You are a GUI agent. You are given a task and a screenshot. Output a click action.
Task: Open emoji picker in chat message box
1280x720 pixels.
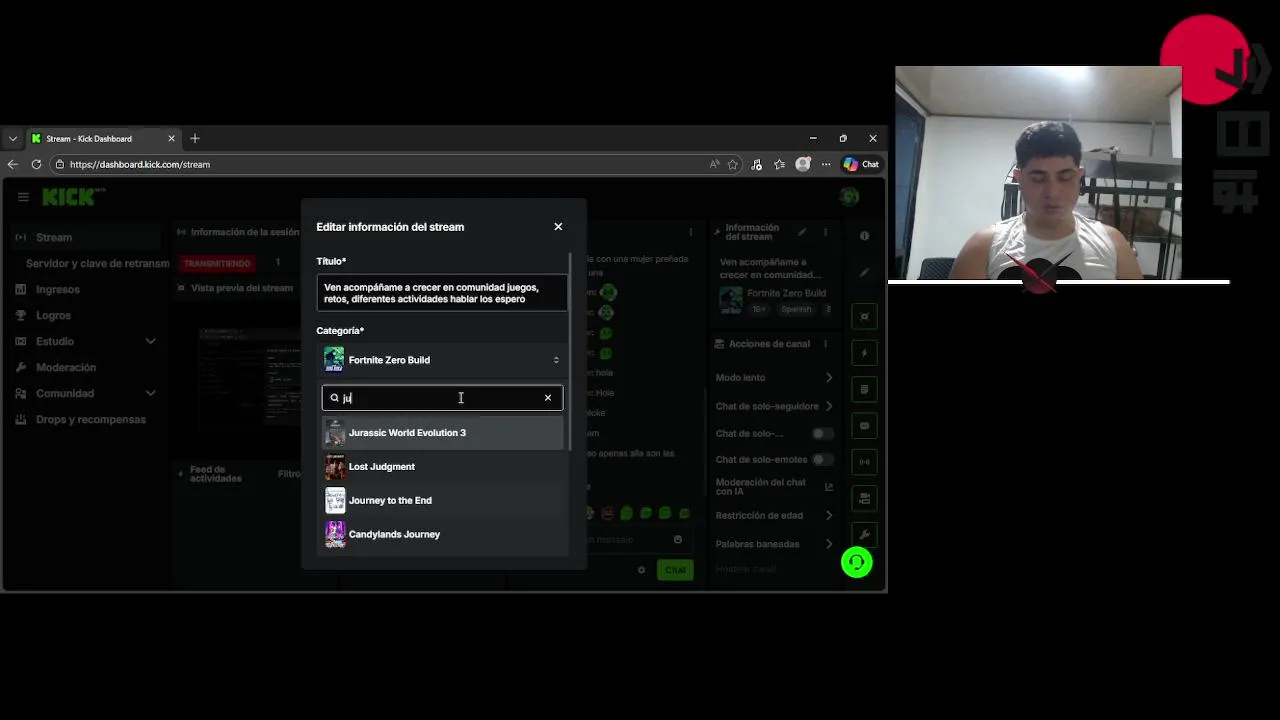coord(678,540)
